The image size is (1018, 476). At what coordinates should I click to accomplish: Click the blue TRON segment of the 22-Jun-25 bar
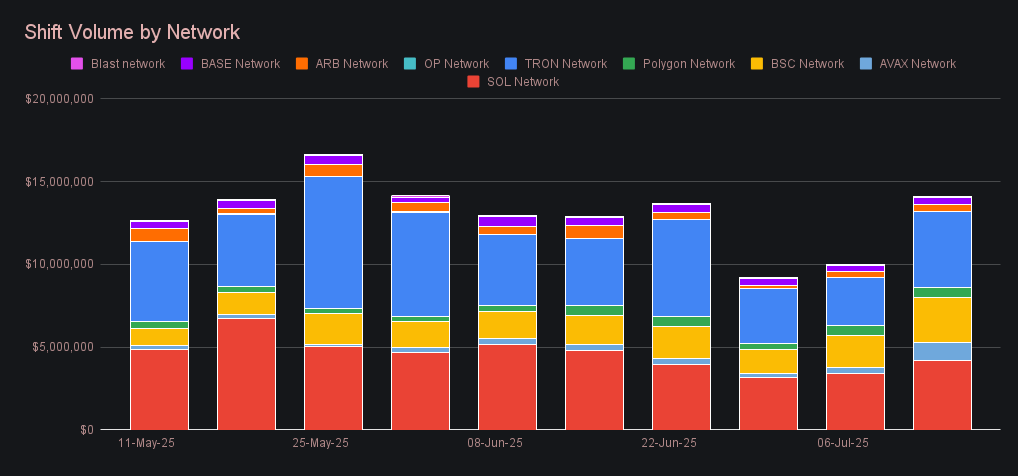[x=682, y=267]
